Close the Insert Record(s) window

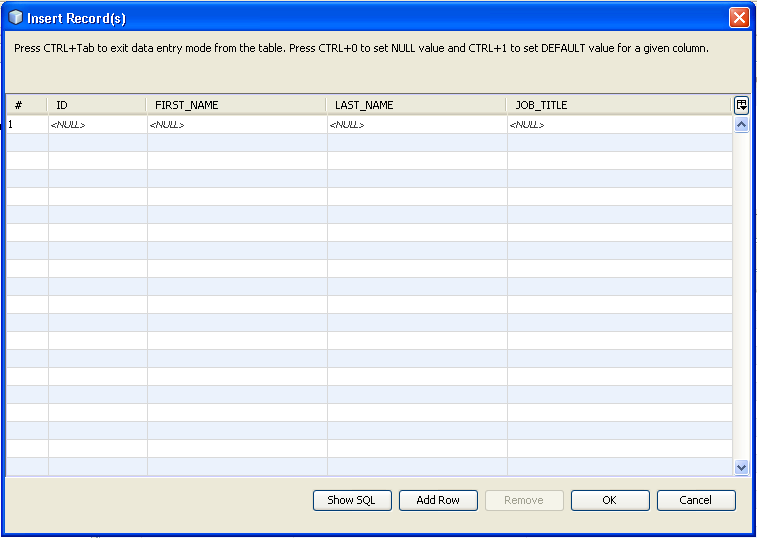(739, 18)
